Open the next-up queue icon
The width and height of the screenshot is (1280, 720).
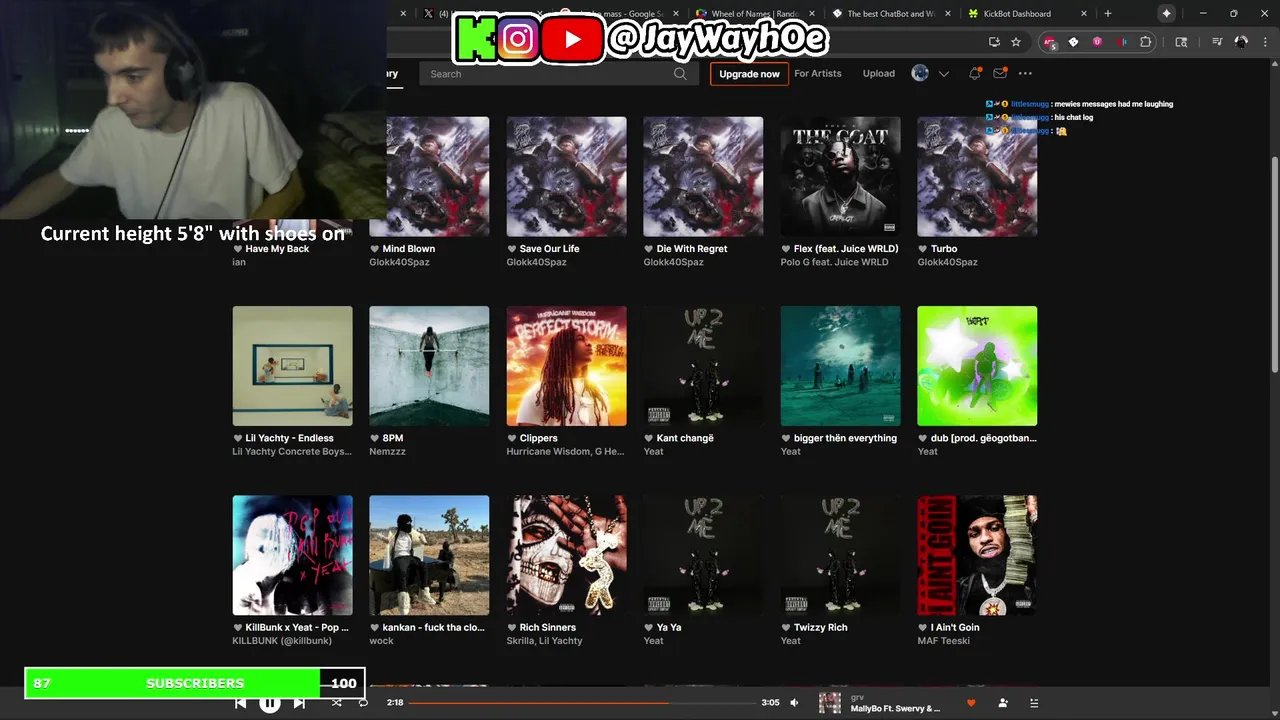[x=1034, y=703]
